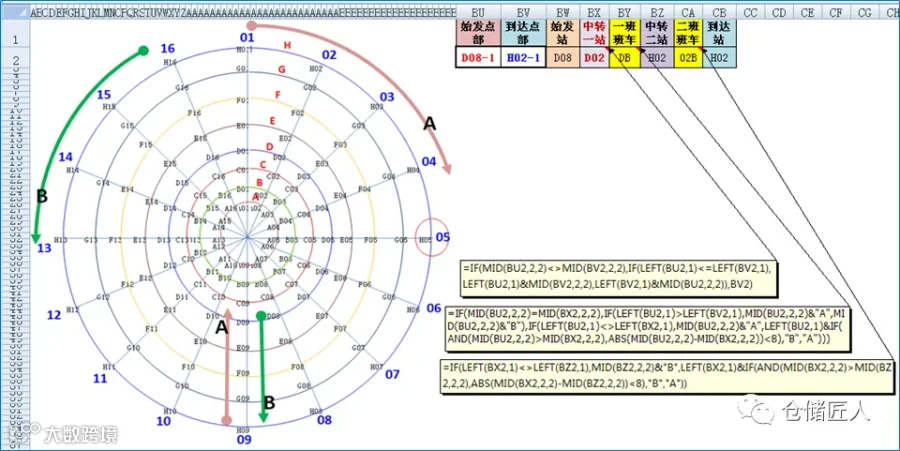Select the pink upward arrow near D10
Image resolution: width=900 pixels, height=451 pixels.
point(227,366)
